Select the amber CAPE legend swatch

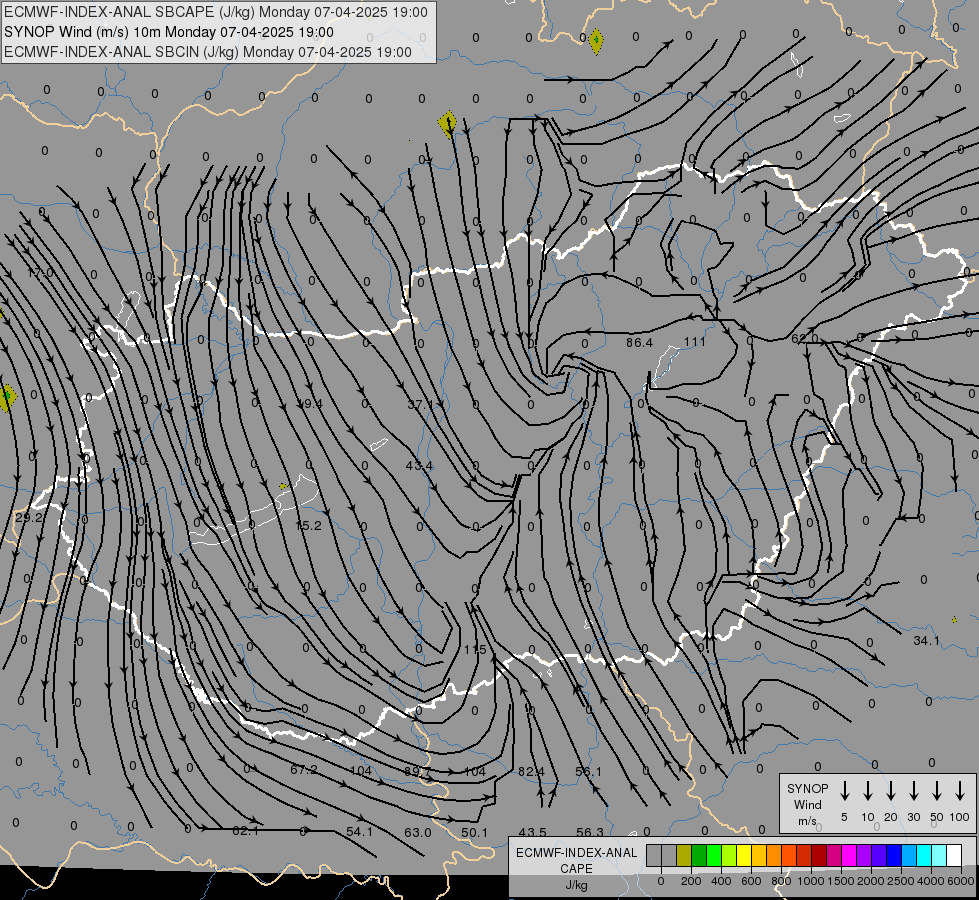pyautogui.click(x=759, y=856)
